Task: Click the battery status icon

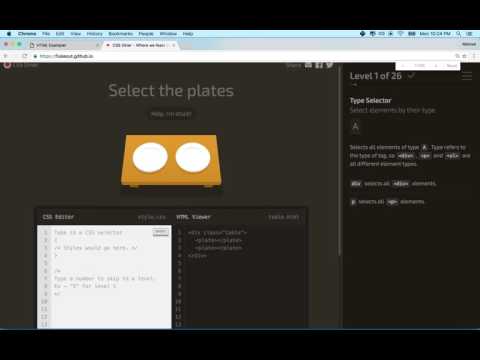Action: (412, 34)
